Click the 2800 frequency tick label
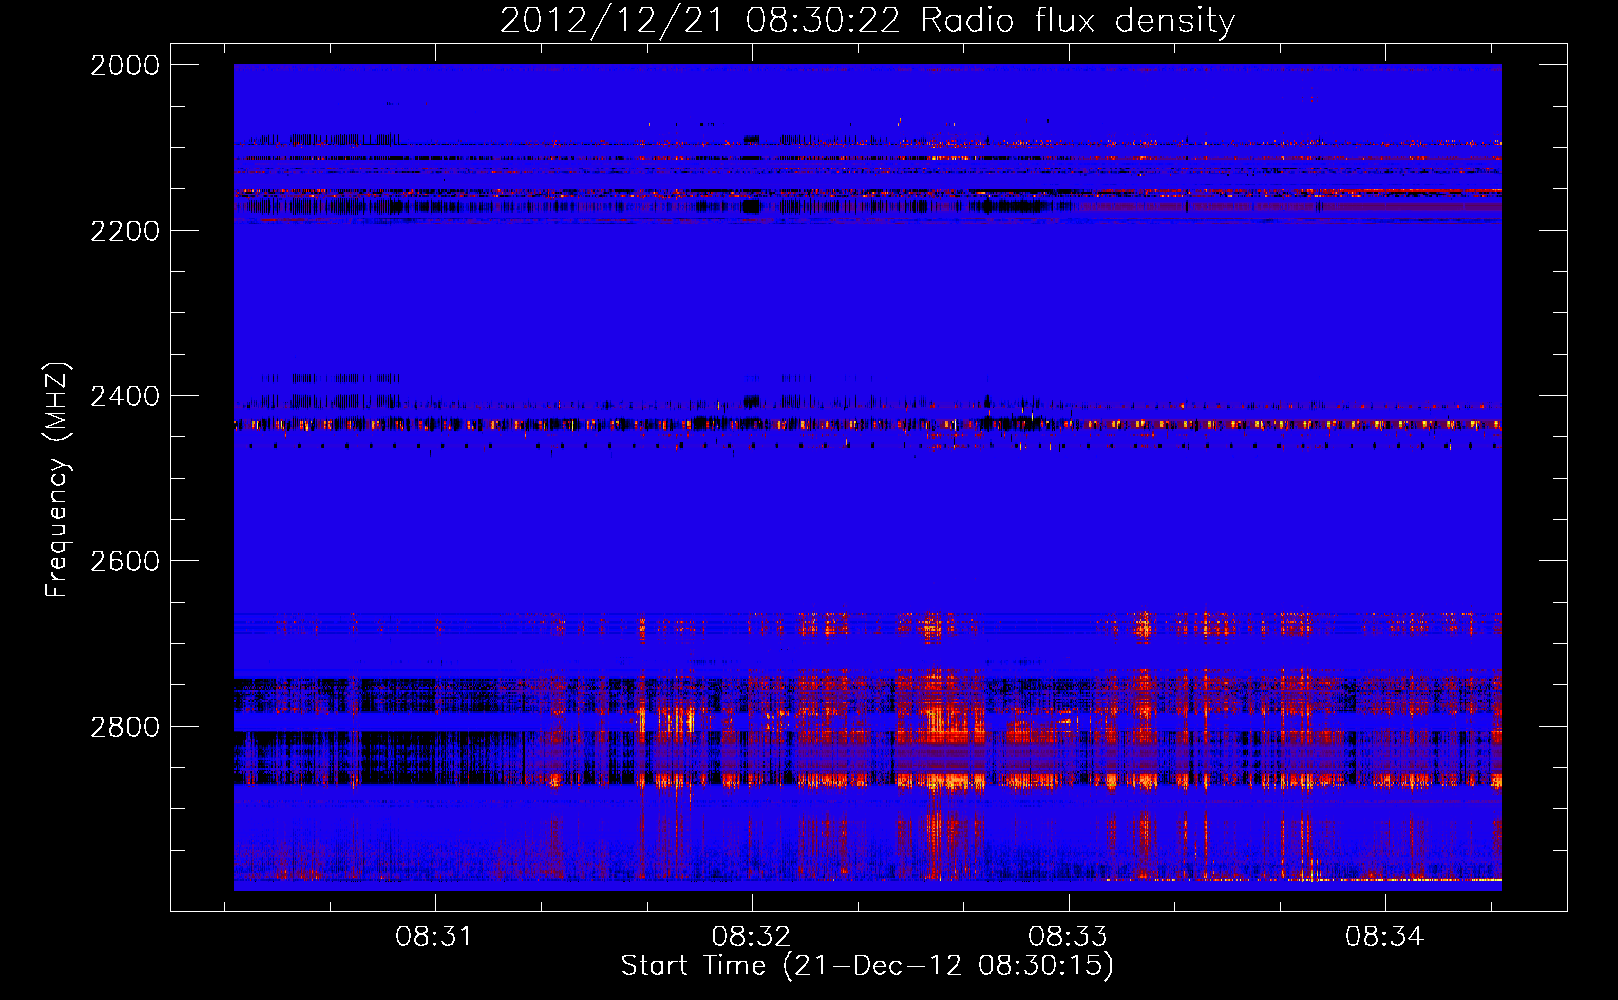 (x=125, y=727)
